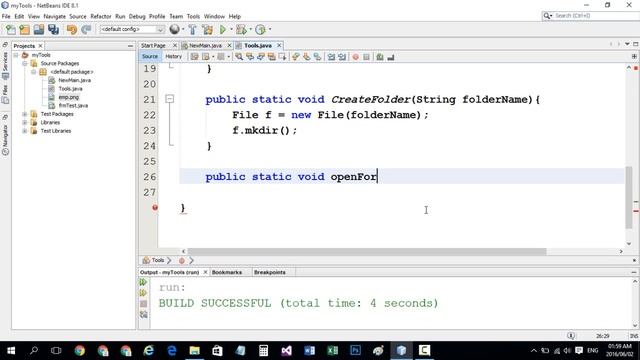Open the Profile Project dropdown arrow
This screenshot has height=360, width=640.
pos(269,29)
